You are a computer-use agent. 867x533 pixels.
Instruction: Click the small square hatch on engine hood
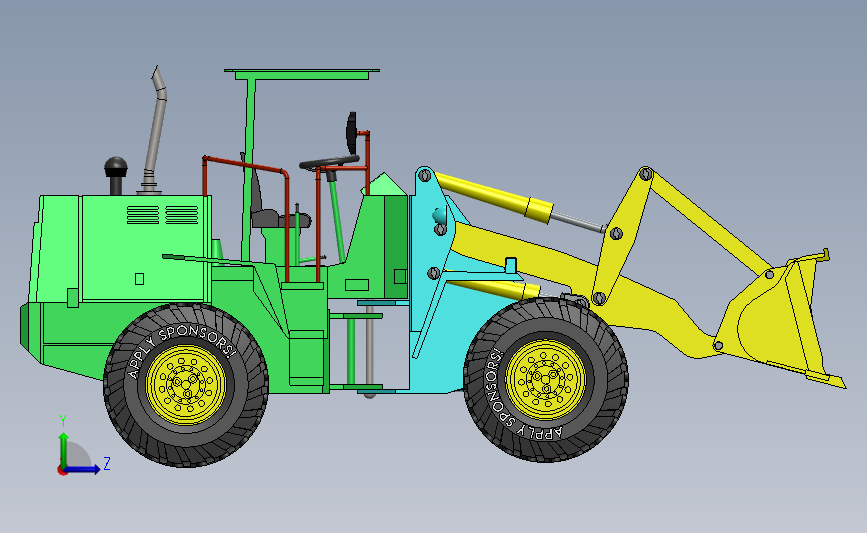click(x=139, y=279)
